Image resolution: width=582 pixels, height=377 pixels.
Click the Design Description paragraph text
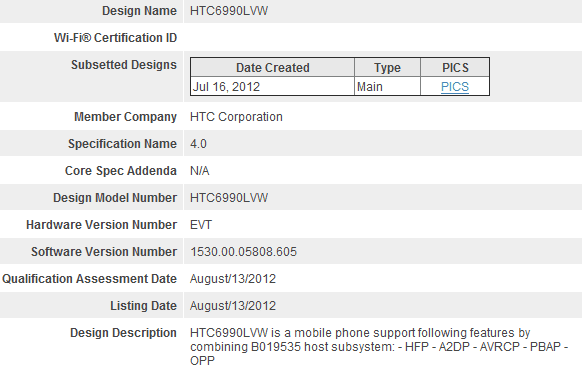pyautogui.click(x=379, y=347)
